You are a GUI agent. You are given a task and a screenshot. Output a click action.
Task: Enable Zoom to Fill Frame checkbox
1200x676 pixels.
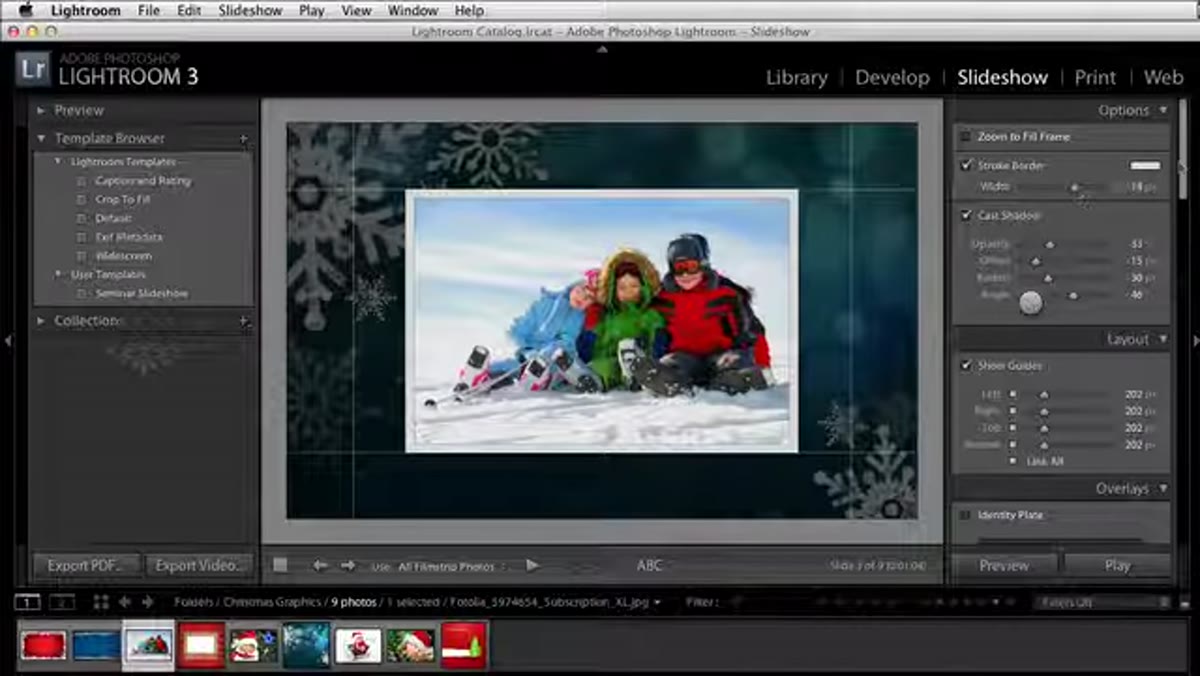coord(965,136)
